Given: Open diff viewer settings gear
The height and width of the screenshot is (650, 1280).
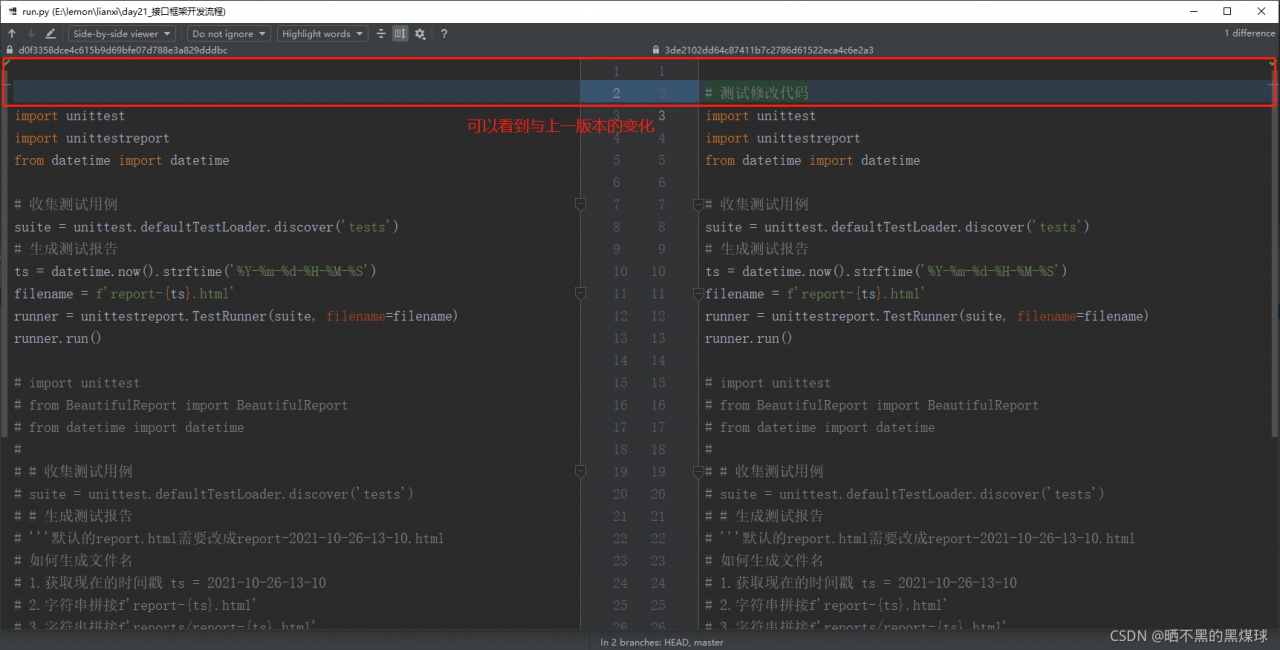Looking at the screenshot, I should (x=420, y=34).
